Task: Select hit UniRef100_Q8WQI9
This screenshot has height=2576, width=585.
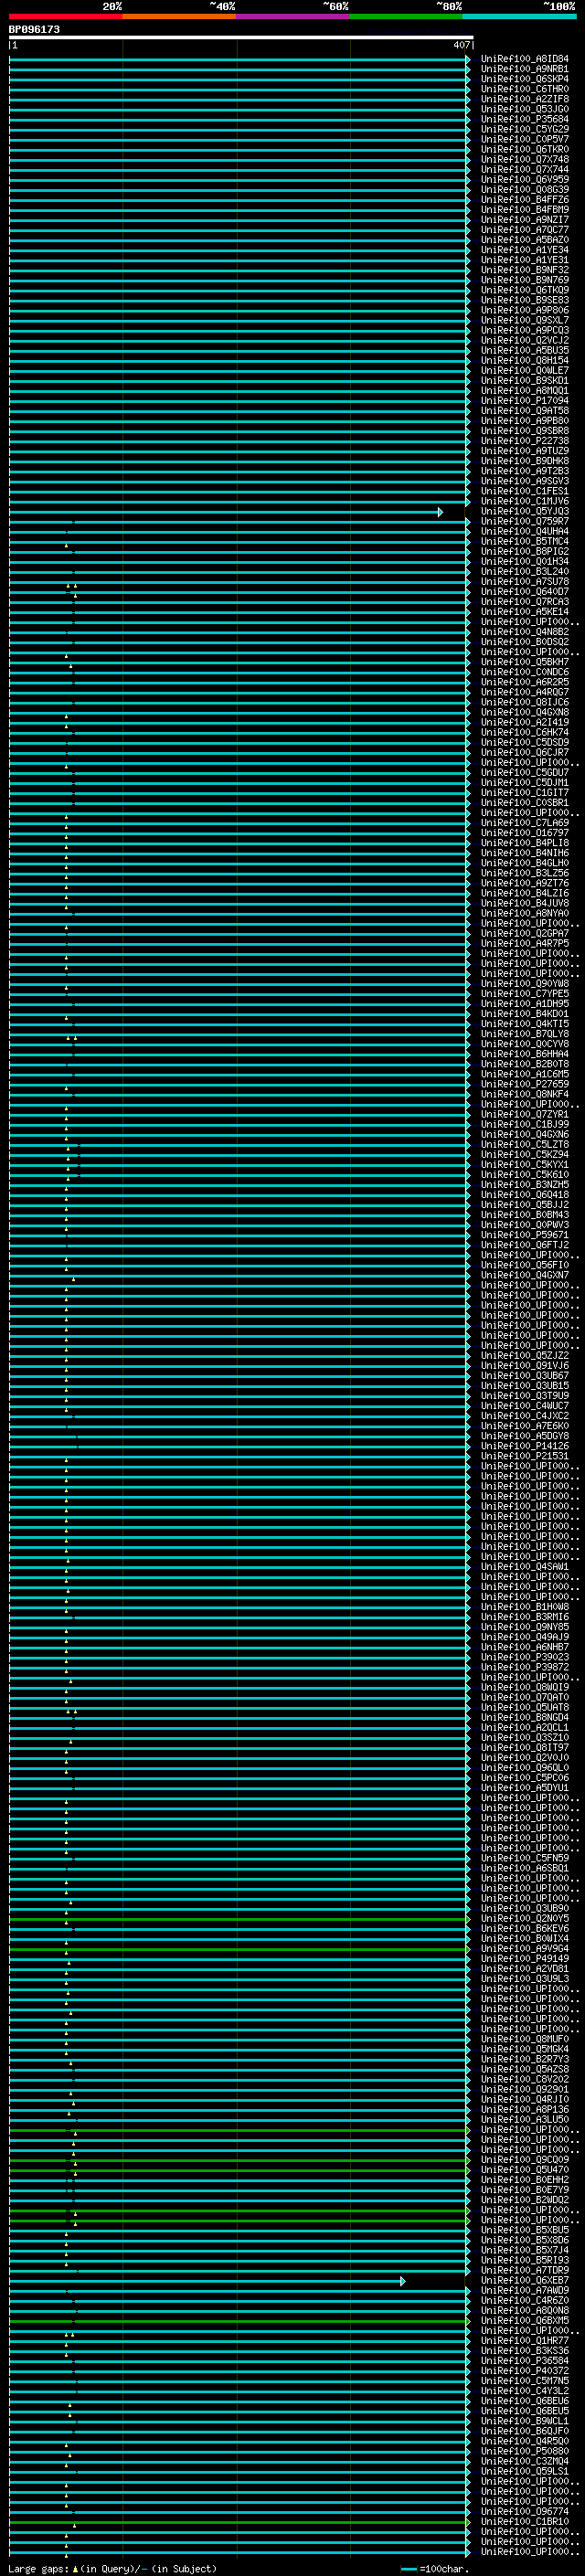Action: 525,1687
